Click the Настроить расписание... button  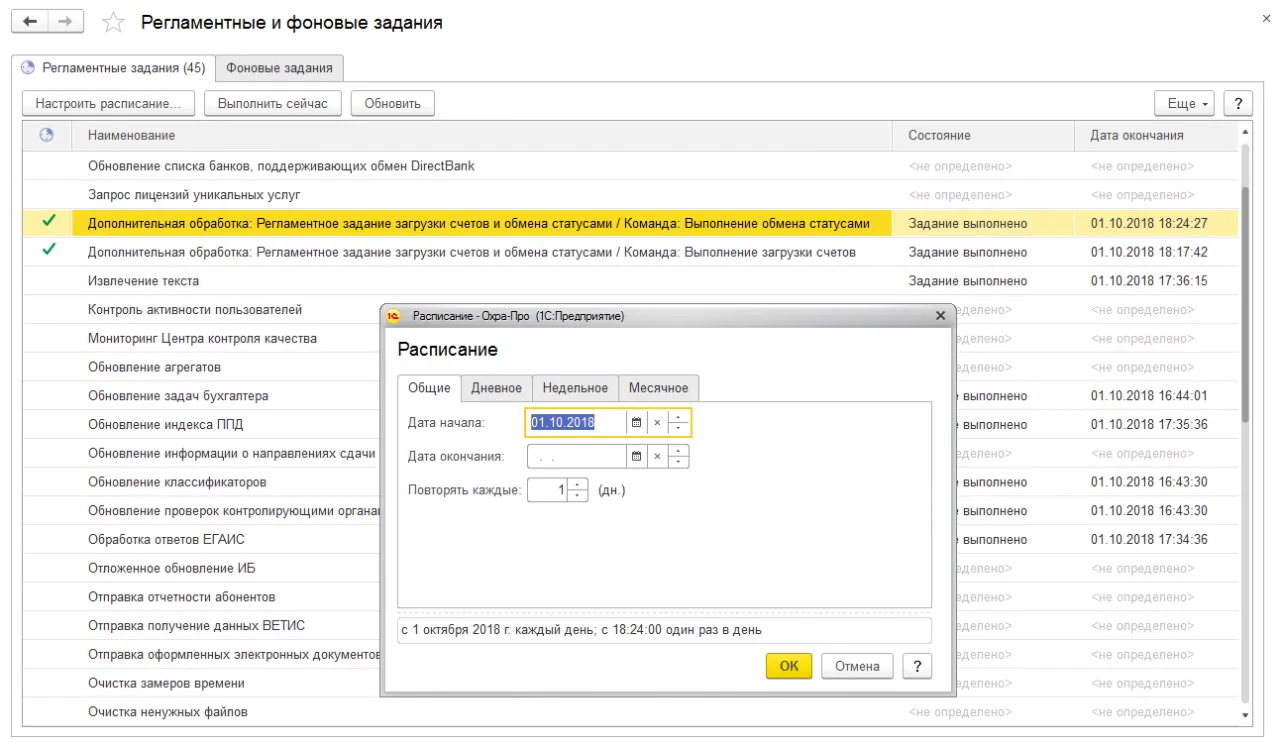click(108, 103)
